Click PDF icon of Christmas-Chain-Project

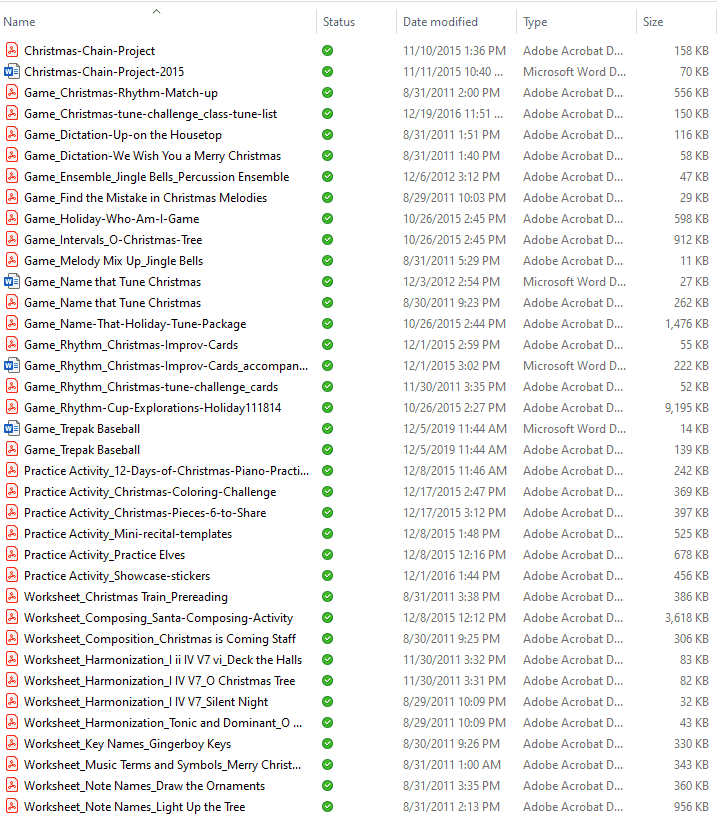point(11,51)
